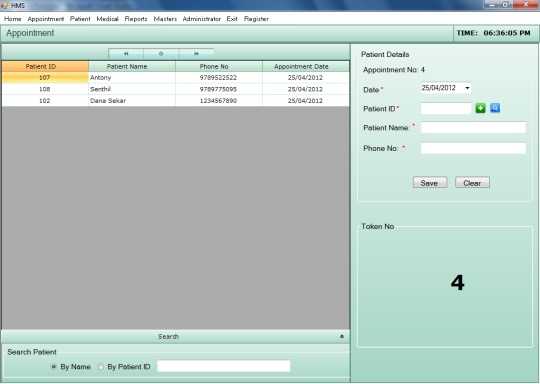Screen dimensions: 540x384
Task: Click the blue search patient icon
Action: point(495,108)
